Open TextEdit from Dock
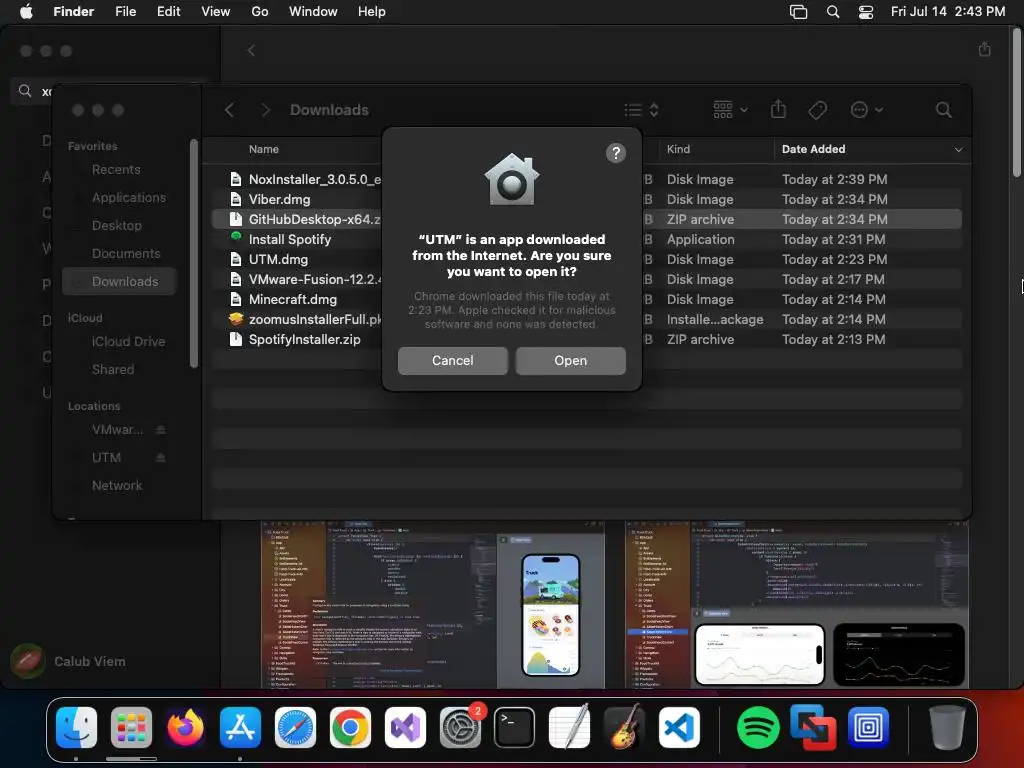The width and height of the screenshot is (1024, 768). [569, 728]
